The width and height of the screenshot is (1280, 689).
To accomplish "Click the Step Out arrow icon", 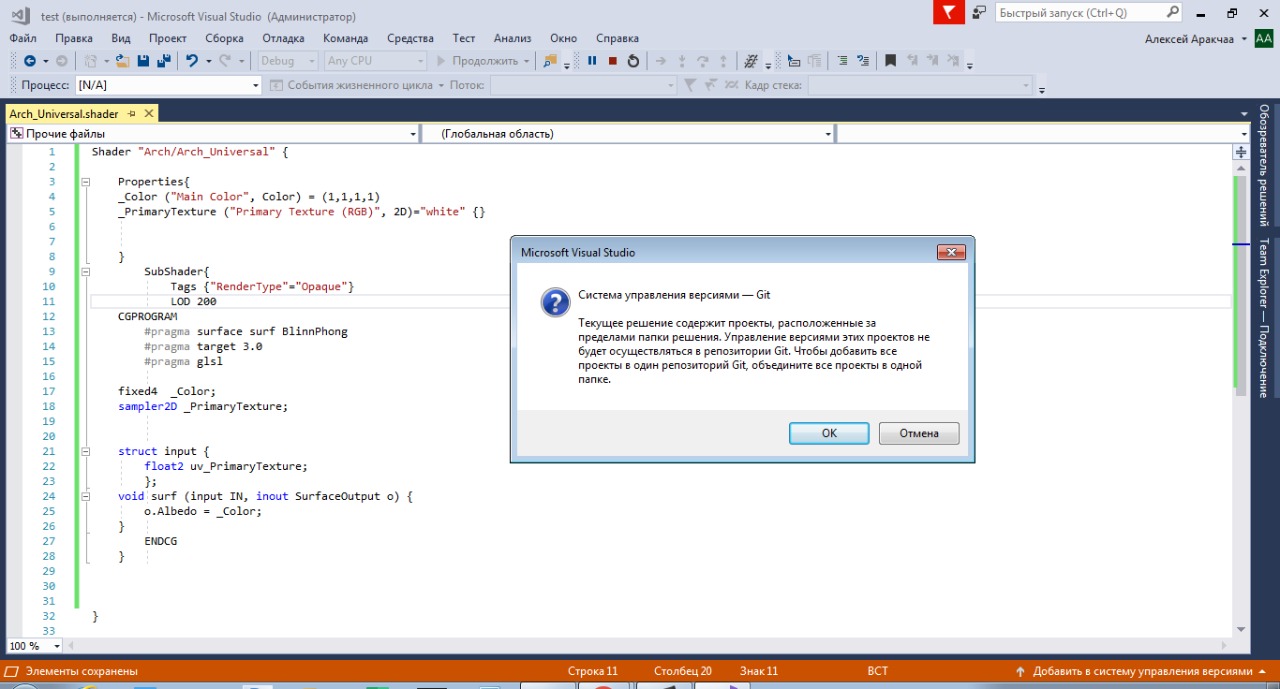I will 723,61.
